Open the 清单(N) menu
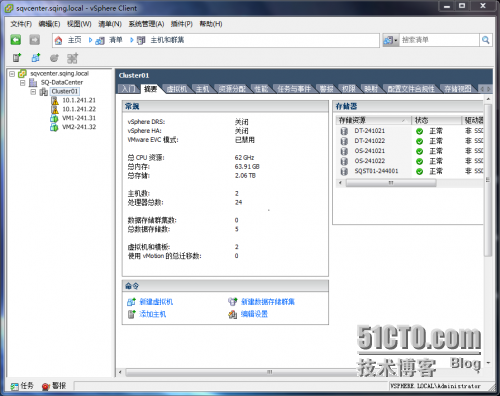The height and width of the screenshot is (396, 500). [110, 24]
